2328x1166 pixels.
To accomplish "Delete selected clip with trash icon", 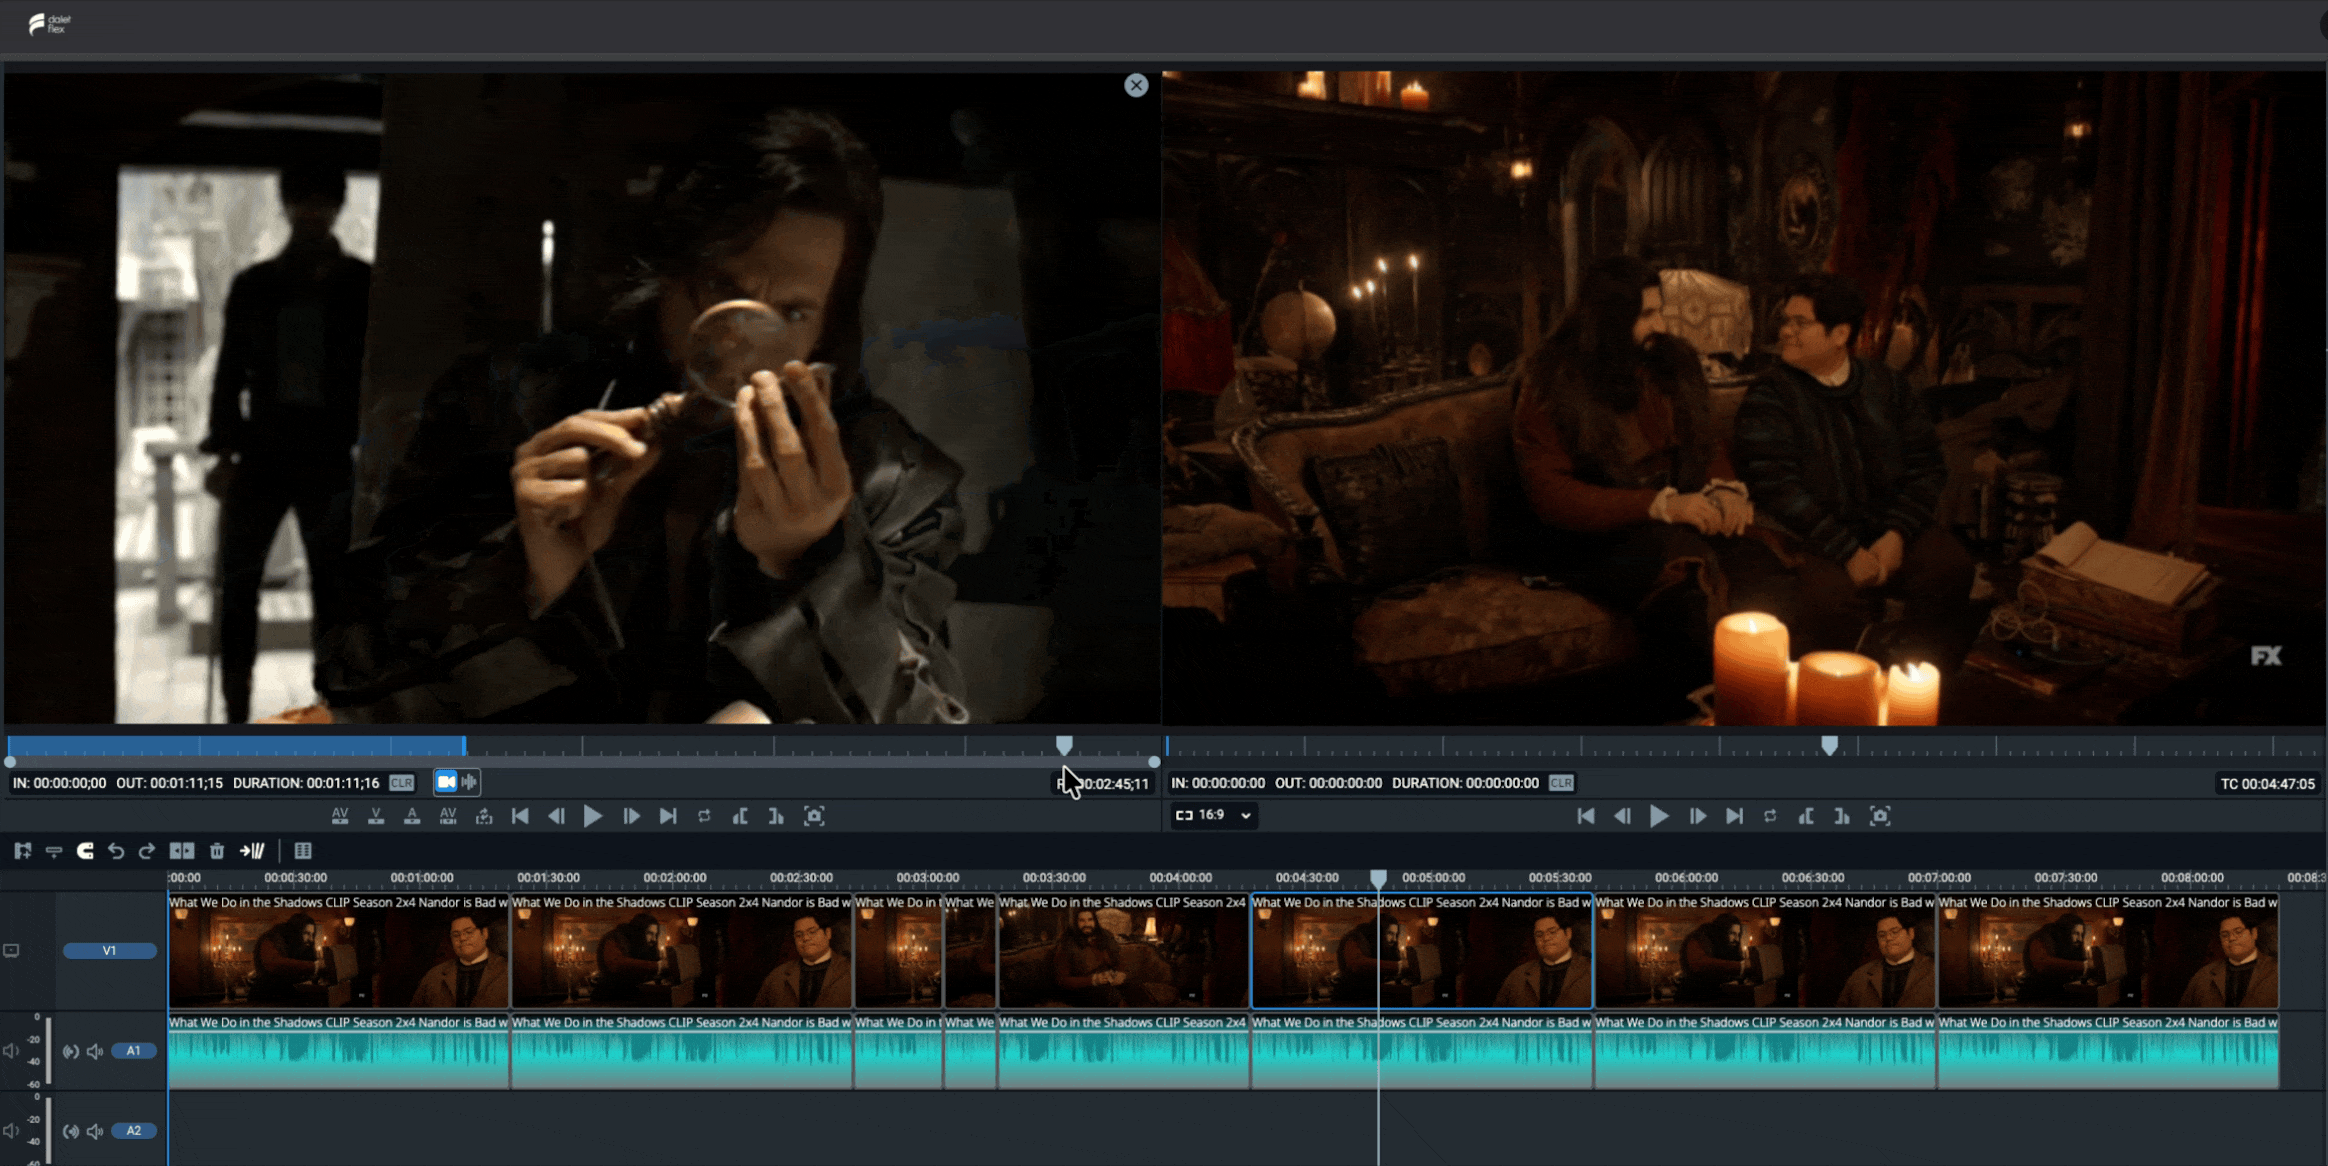I will point(217,851).
